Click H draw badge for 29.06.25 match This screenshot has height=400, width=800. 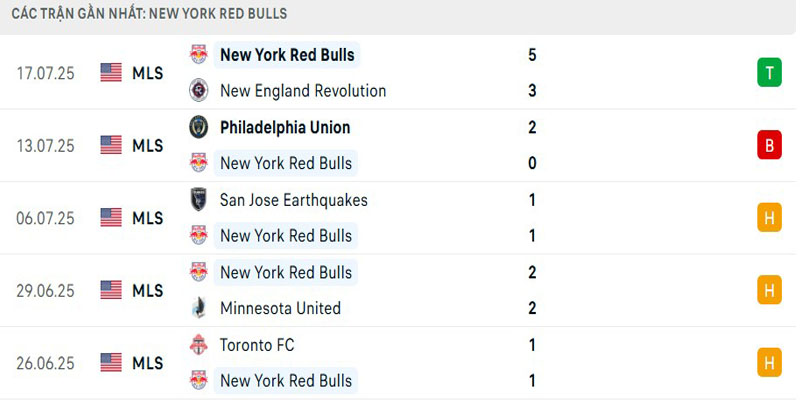(769, 290)
